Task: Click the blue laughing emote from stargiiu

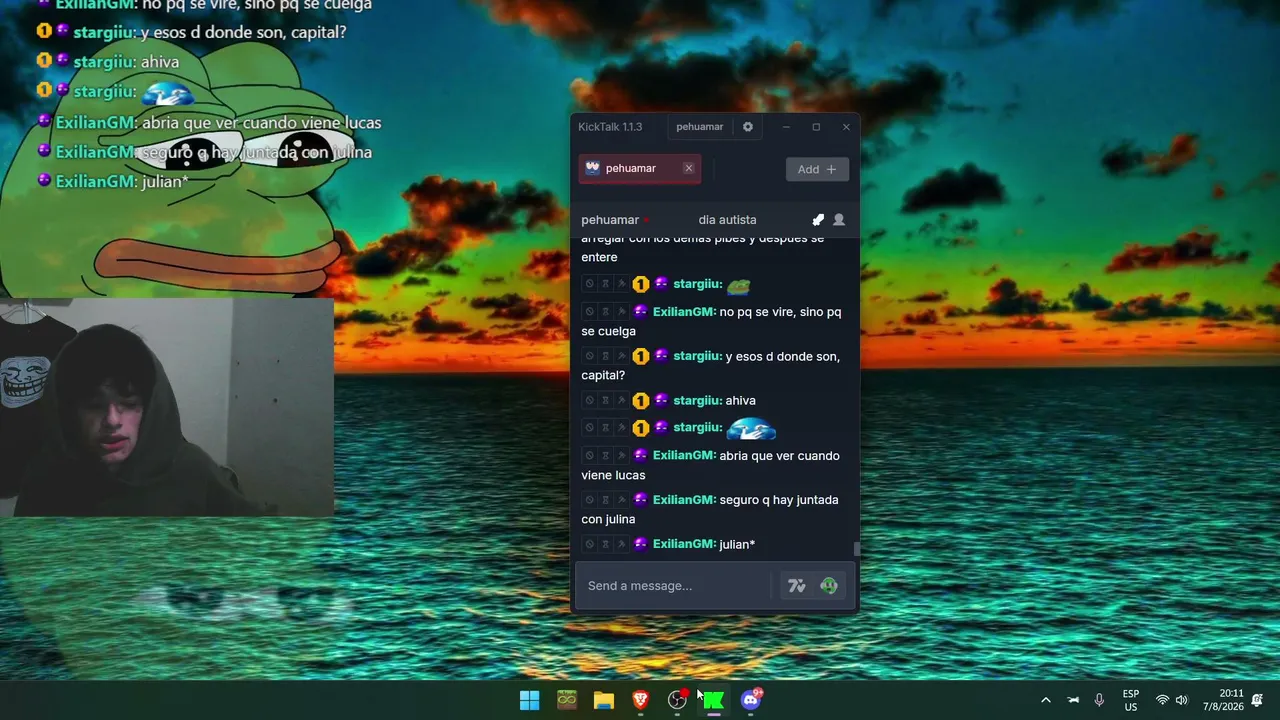Action: tap(751, 429)
